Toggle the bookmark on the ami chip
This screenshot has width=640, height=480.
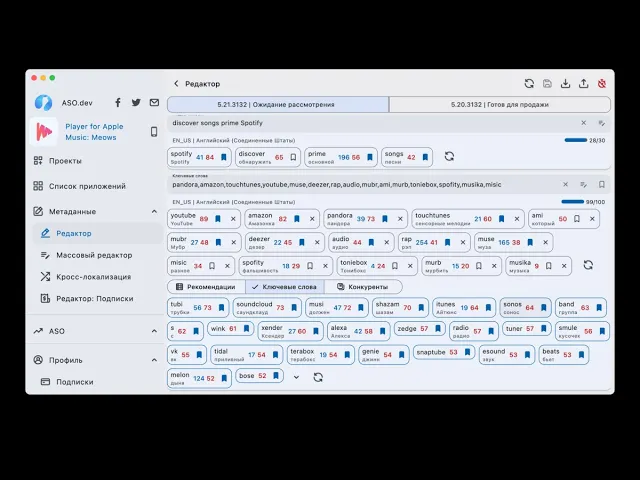click(577, 219)
